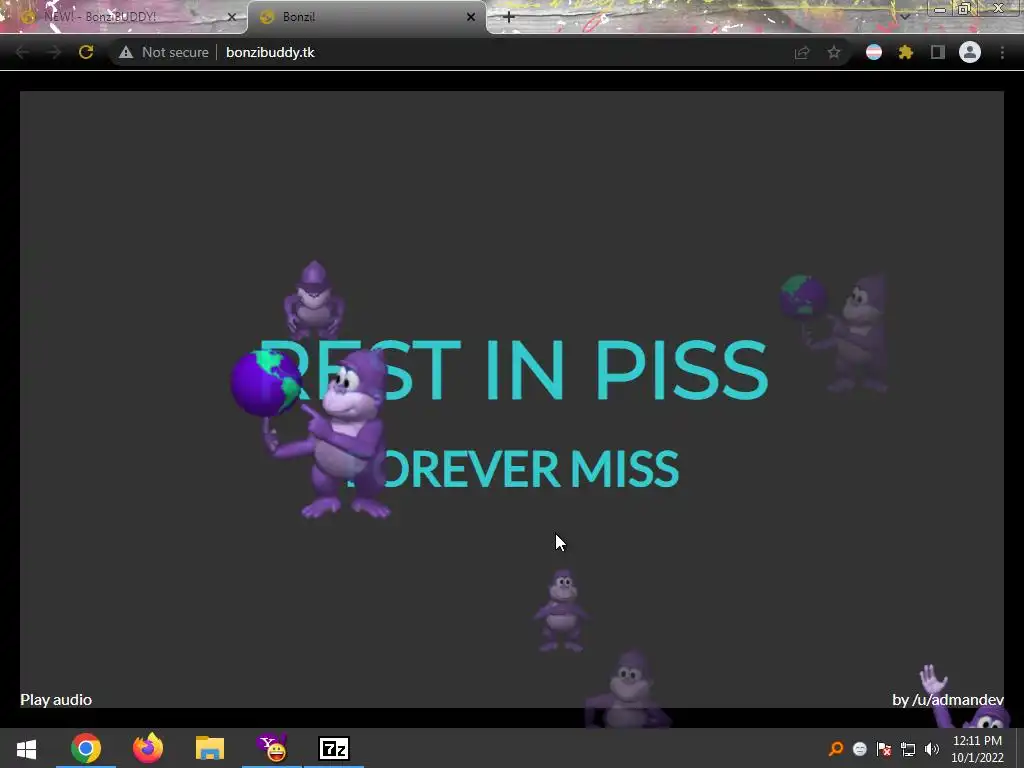This screenshot has height=768, width=1024.
Task: Open the Extensions puzzle piece menu
Action: click(x=906, y=52)
